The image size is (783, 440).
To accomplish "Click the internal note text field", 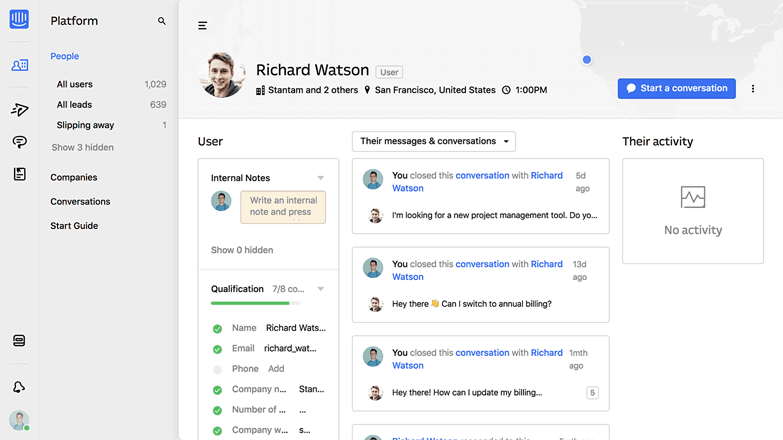I will pyautogui.click(x=283, y=207).
